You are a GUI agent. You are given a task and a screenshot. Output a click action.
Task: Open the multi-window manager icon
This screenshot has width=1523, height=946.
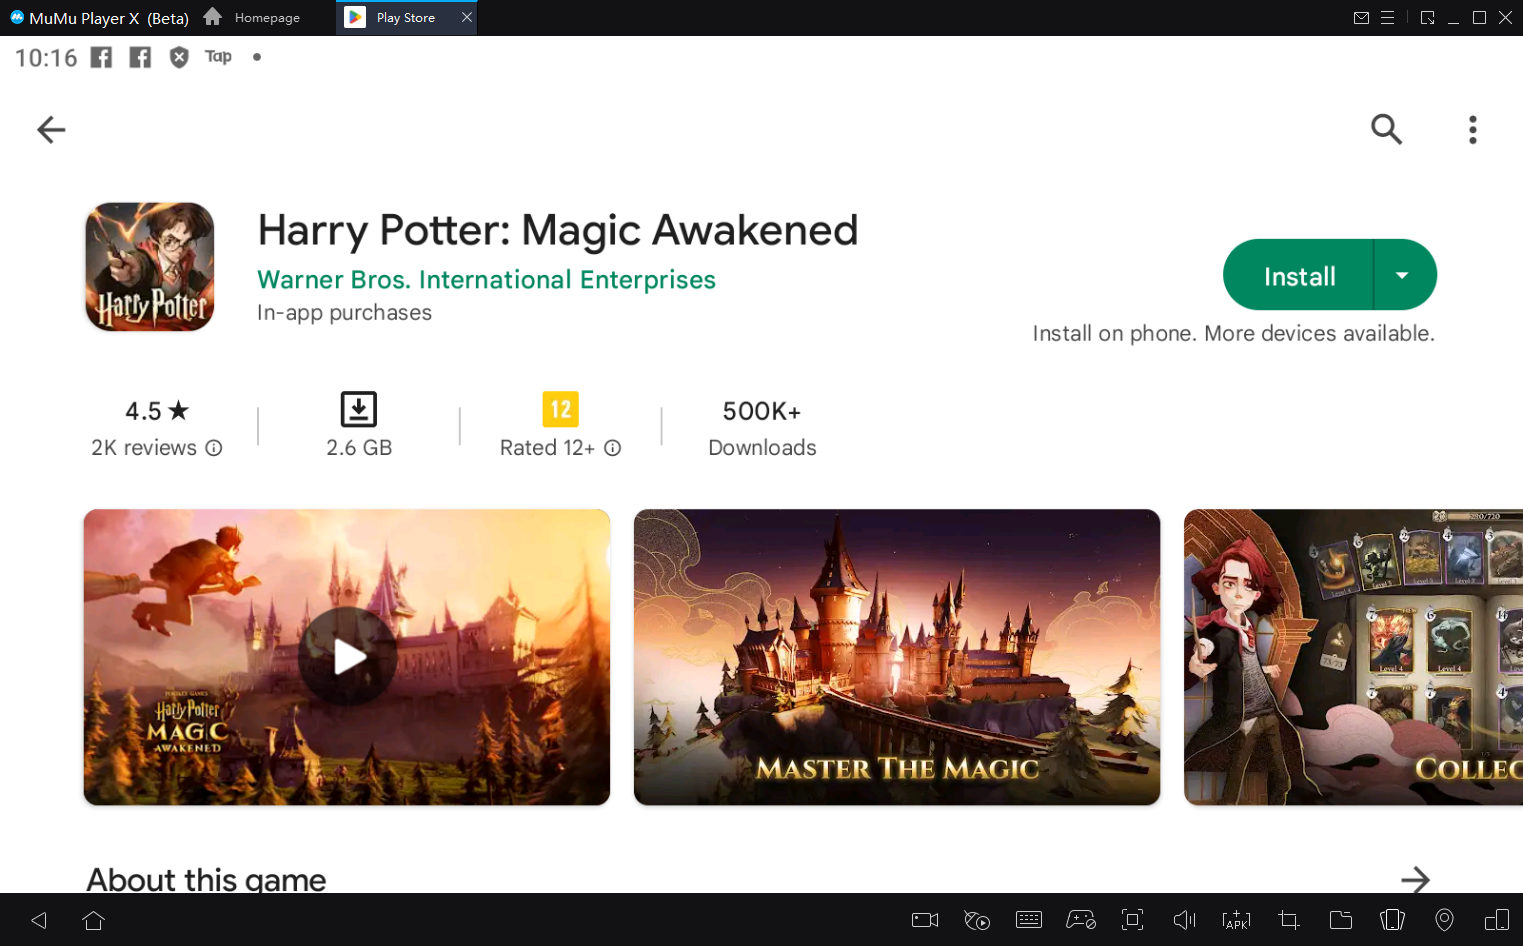pos(1497,920)
